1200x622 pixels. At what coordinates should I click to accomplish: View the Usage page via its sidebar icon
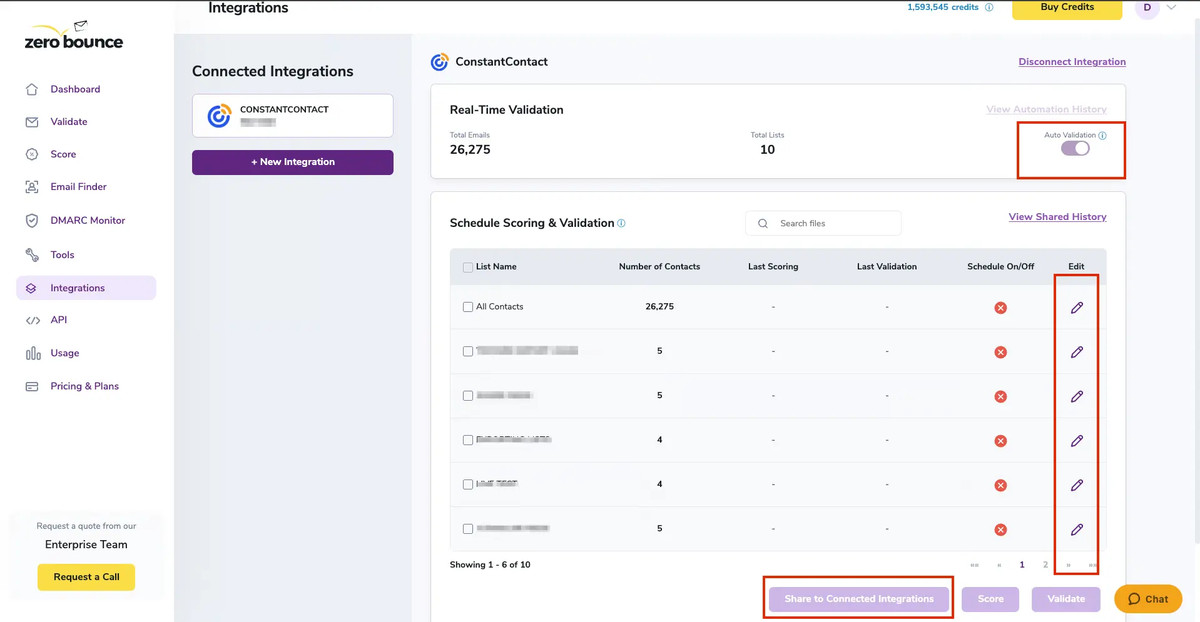click(x=31, y=352)
